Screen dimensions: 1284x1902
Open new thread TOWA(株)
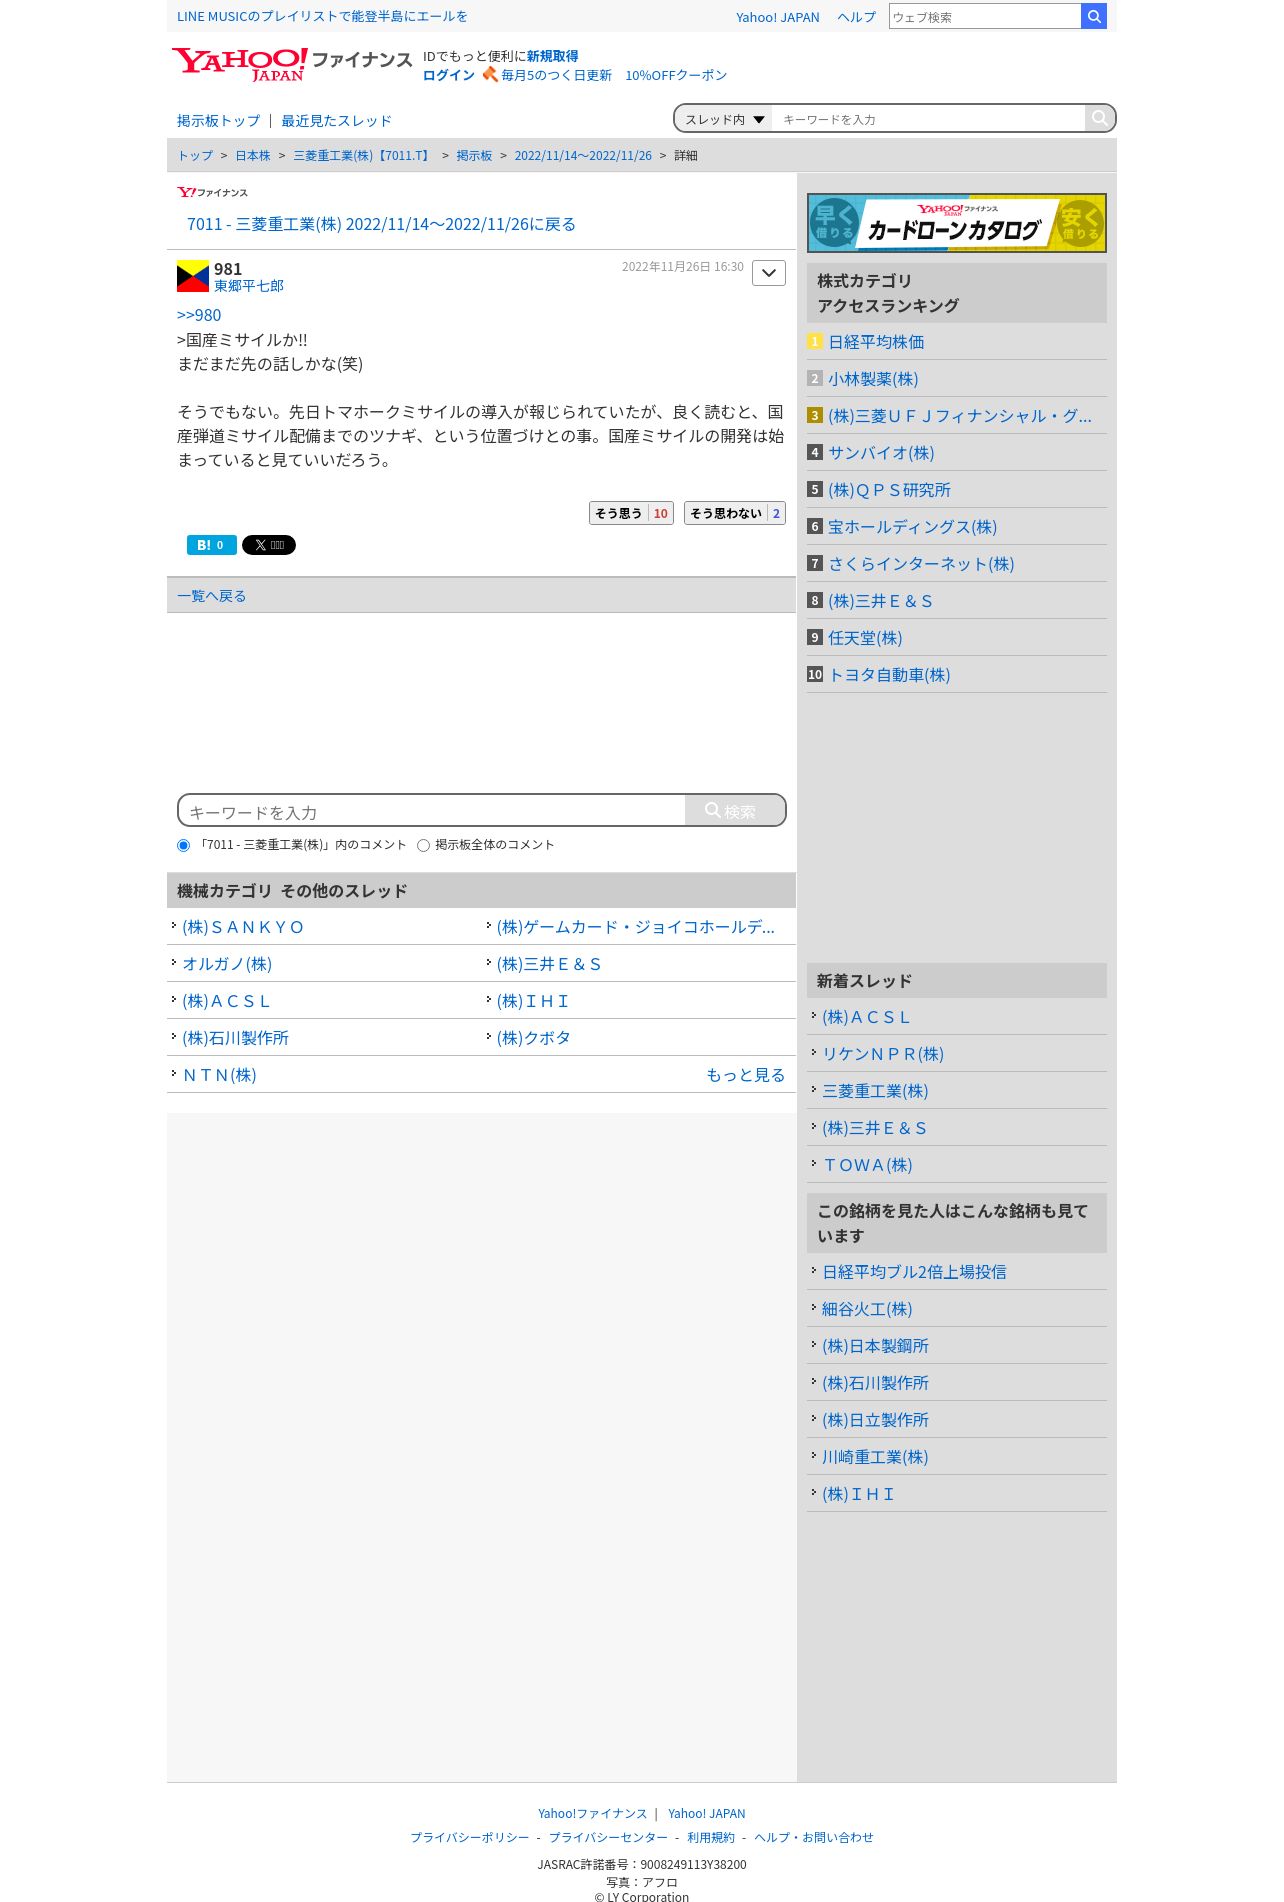point(867,1165)
